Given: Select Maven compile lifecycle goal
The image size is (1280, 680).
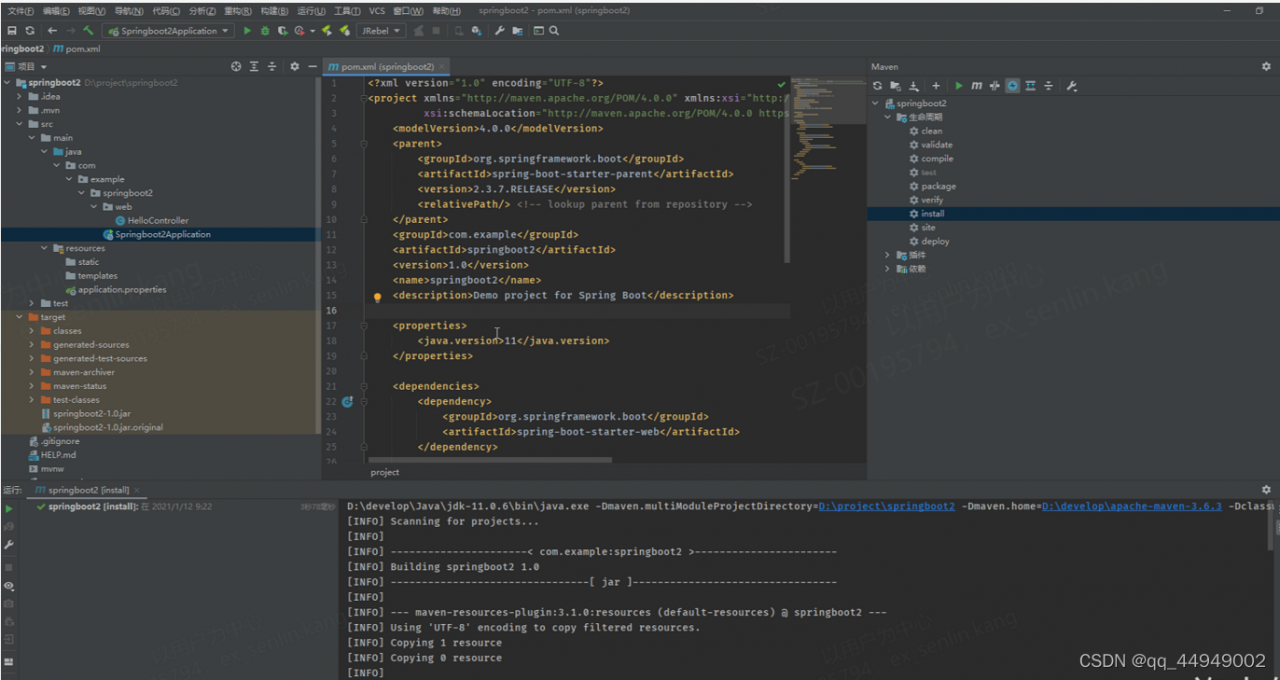Looking at the screenshot, I should (x=937, y=158).
